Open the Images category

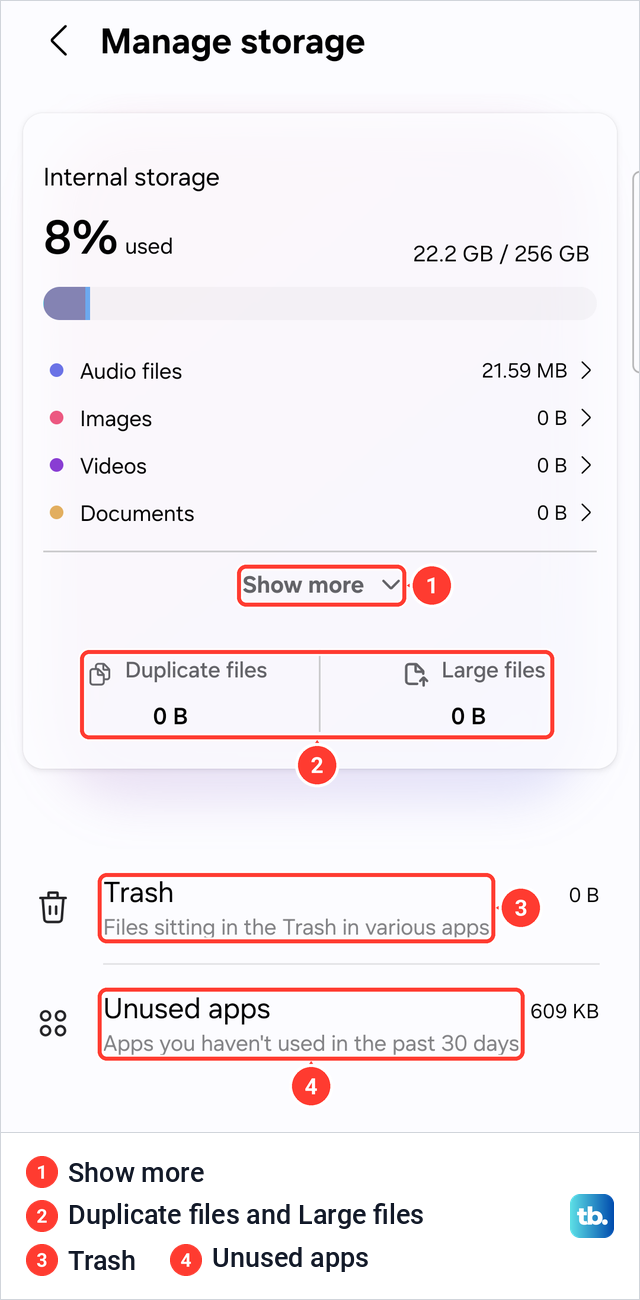tap(320, 418)
